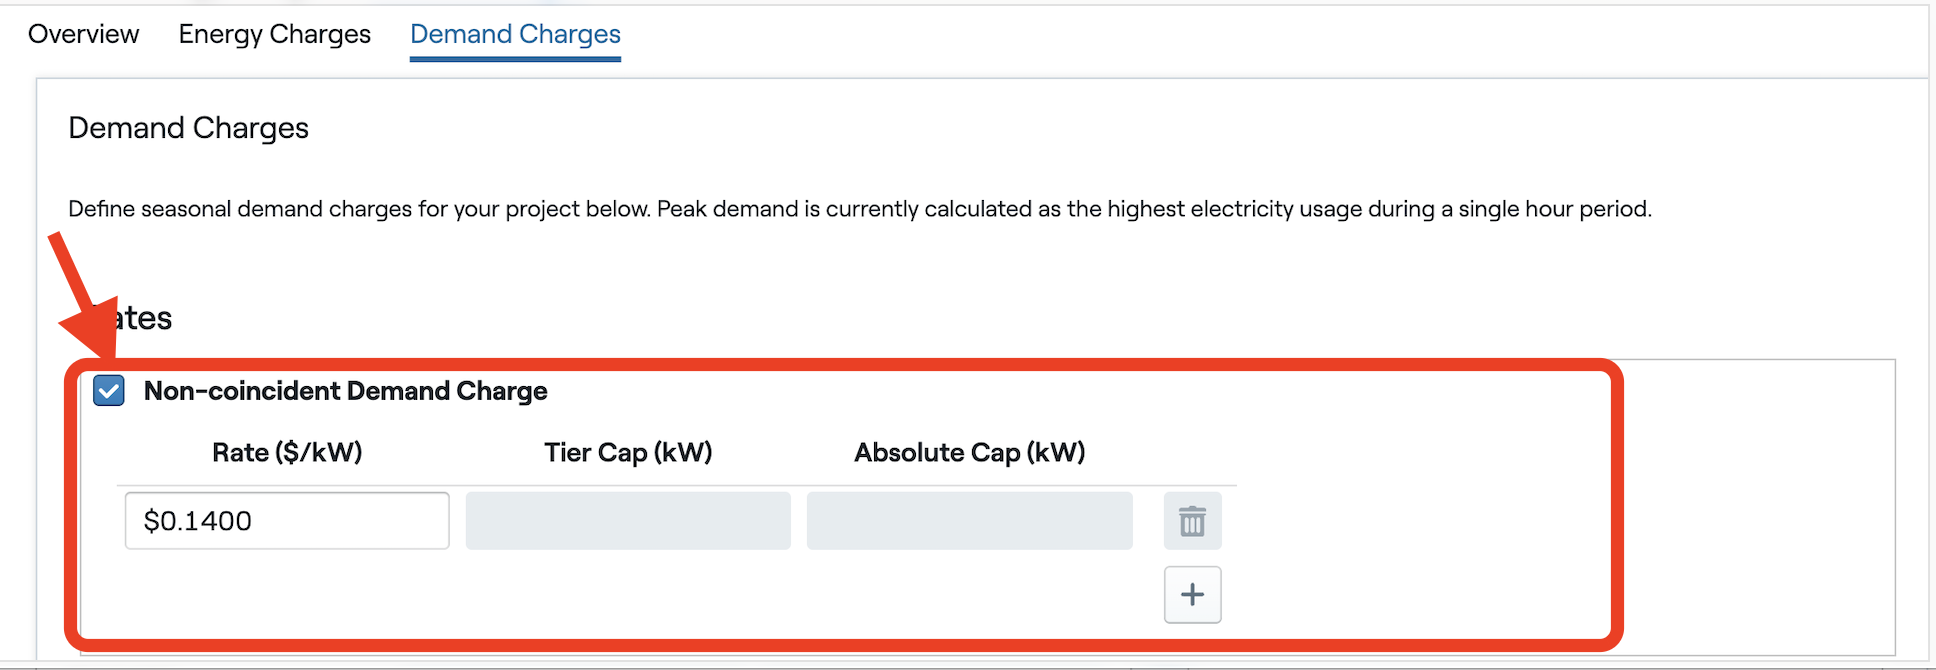Click the Tier Cap (kW) column header
The image size is (1936, 670).
(628, 453)
